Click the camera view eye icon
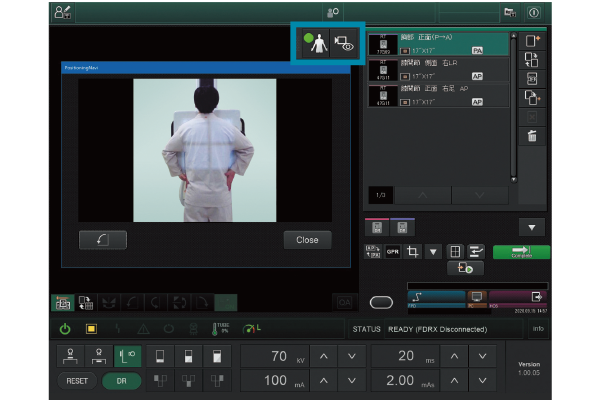Image resolution: width=600 pixels, height=400 pixels. (x=344, y=43)
